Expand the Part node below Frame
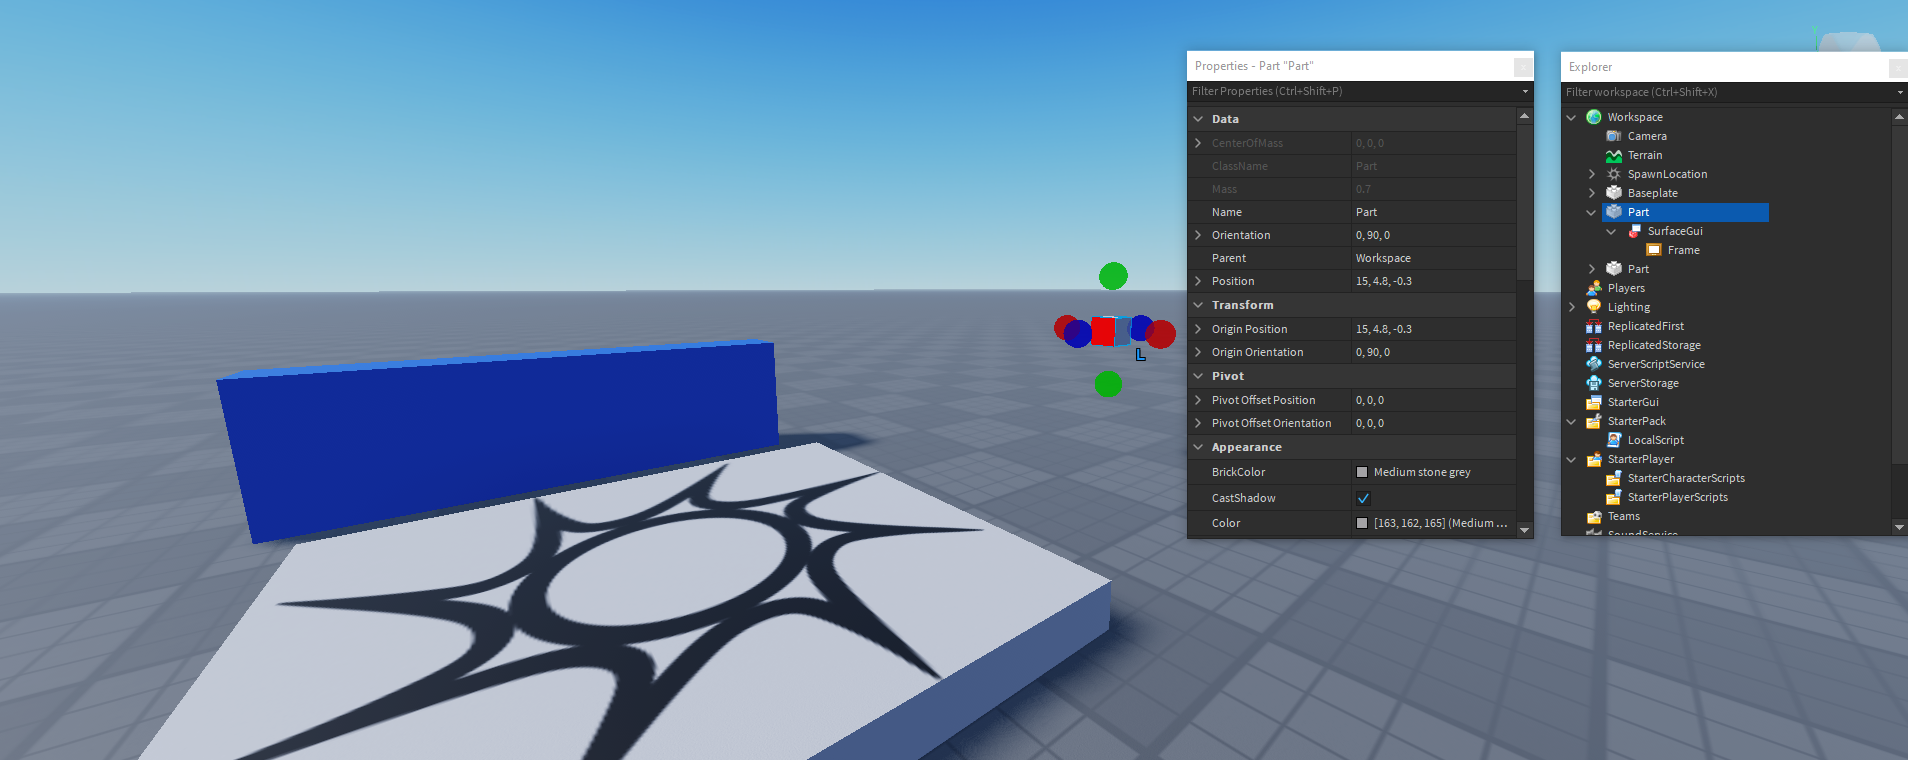This screenshot has width=1908, height=760. tap(1592, 269)
